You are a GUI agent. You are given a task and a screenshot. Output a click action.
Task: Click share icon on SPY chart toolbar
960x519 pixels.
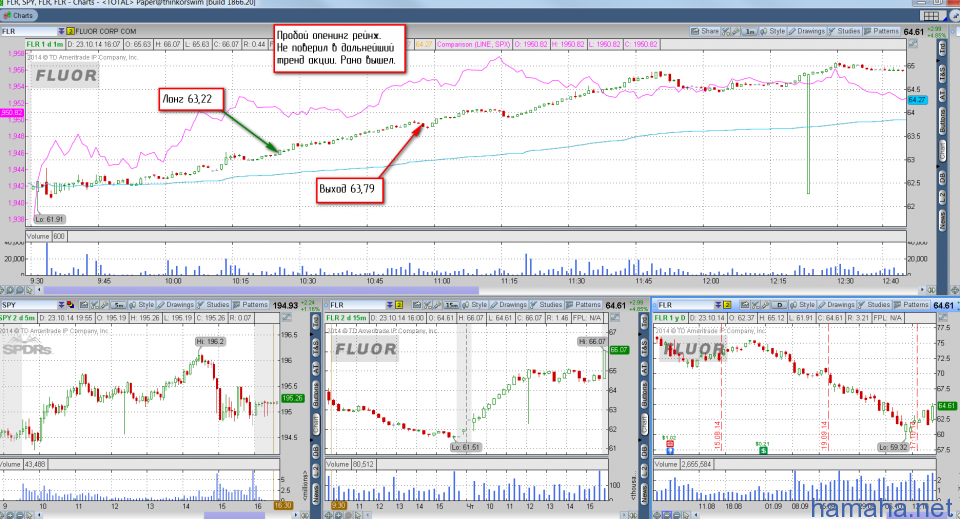(85, 305)
